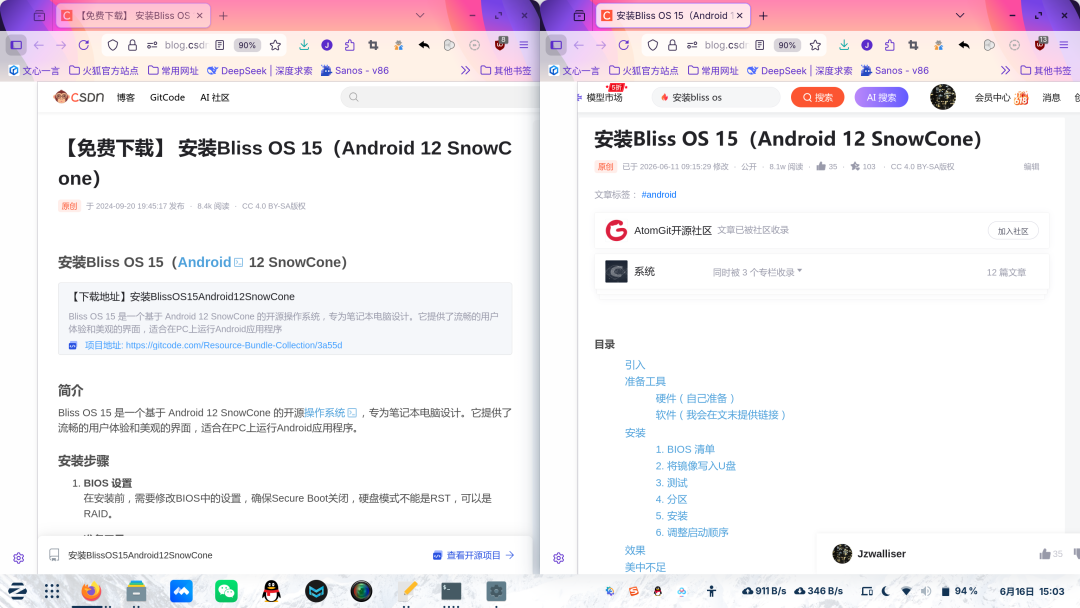Open QQ penguin app from the taskbar
This screenshot has width=1080, height=608.
[271, 591]
